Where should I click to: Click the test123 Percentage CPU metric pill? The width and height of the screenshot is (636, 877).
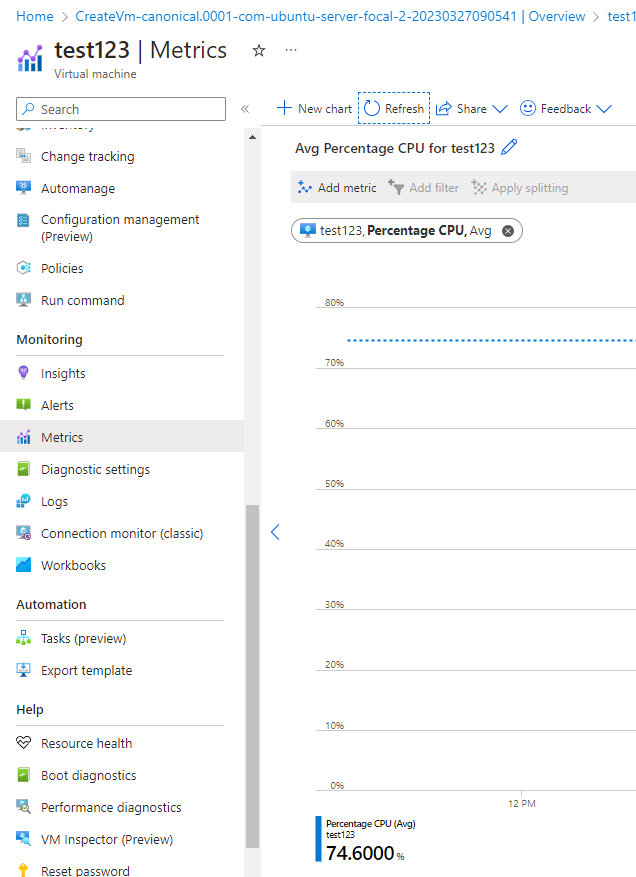407,230
